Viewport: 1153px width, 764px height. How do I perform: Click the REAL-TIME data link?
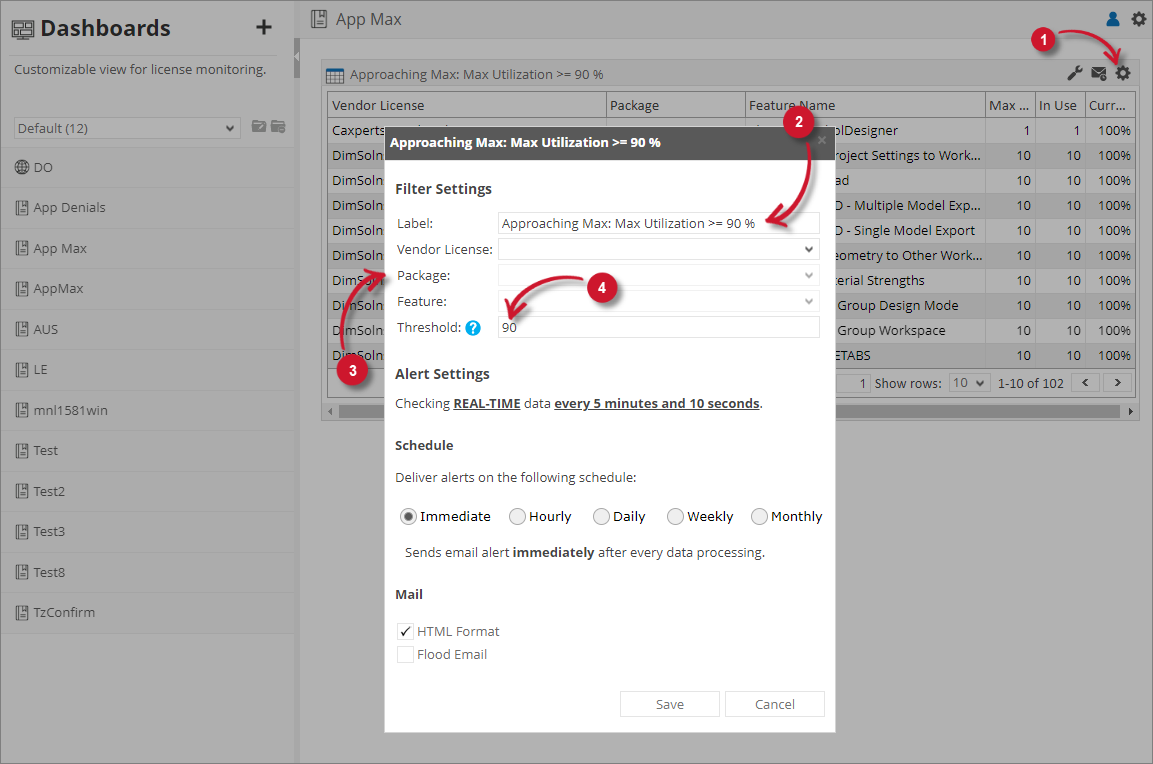pos(487,404)
